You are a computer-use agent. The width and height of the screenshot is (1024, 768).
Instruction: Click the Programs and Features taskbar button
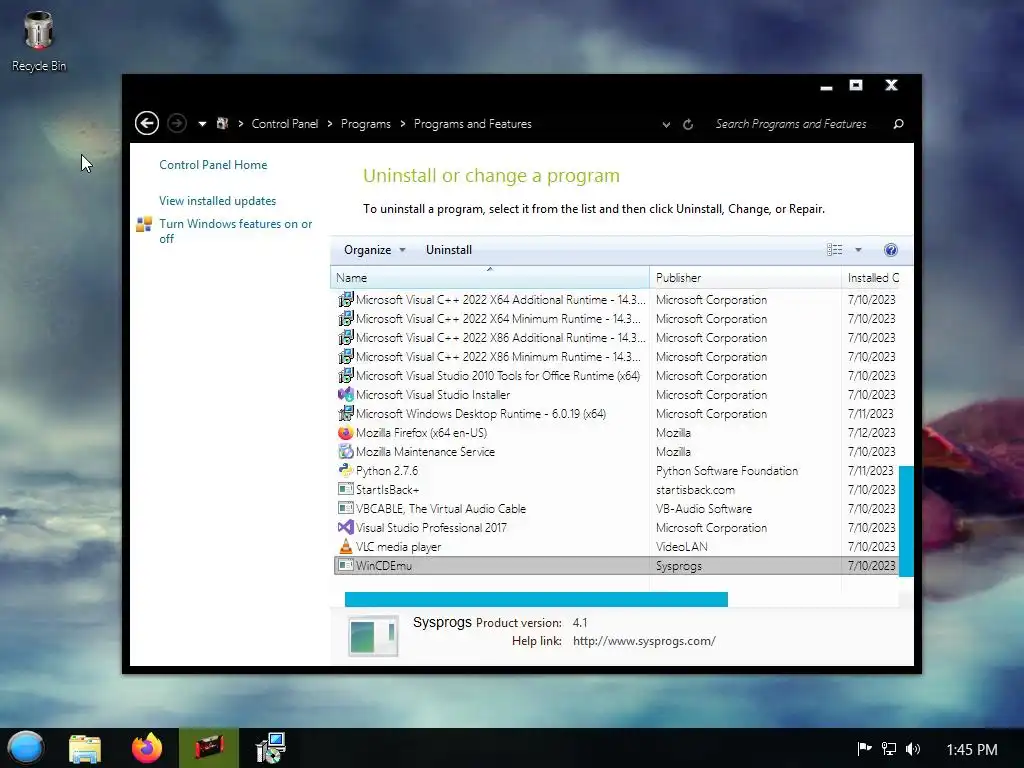click(x=270, y=748)
